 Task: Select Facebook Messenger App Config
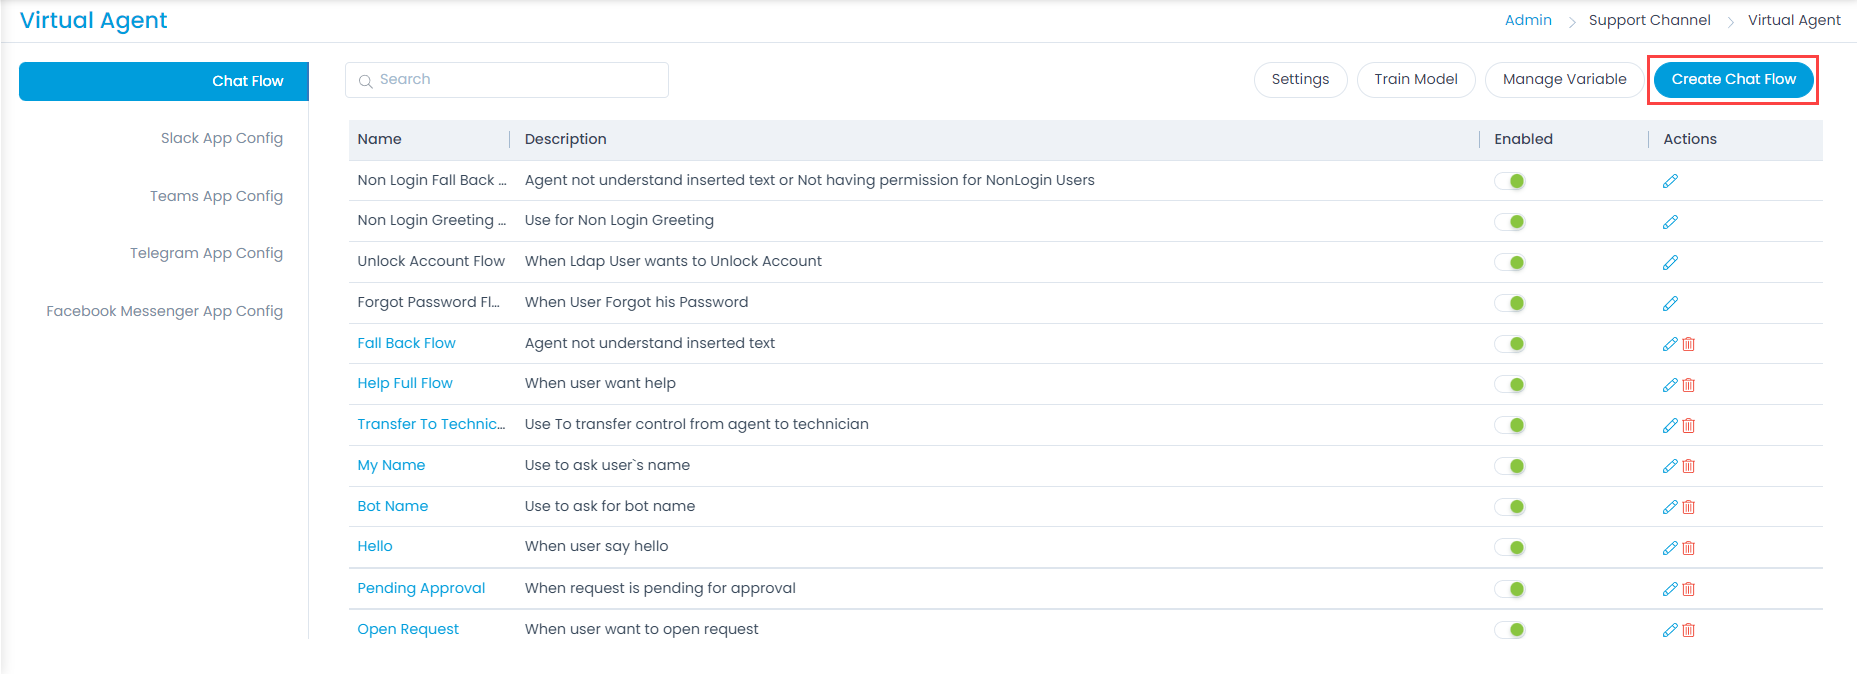(x=163, y=311)
